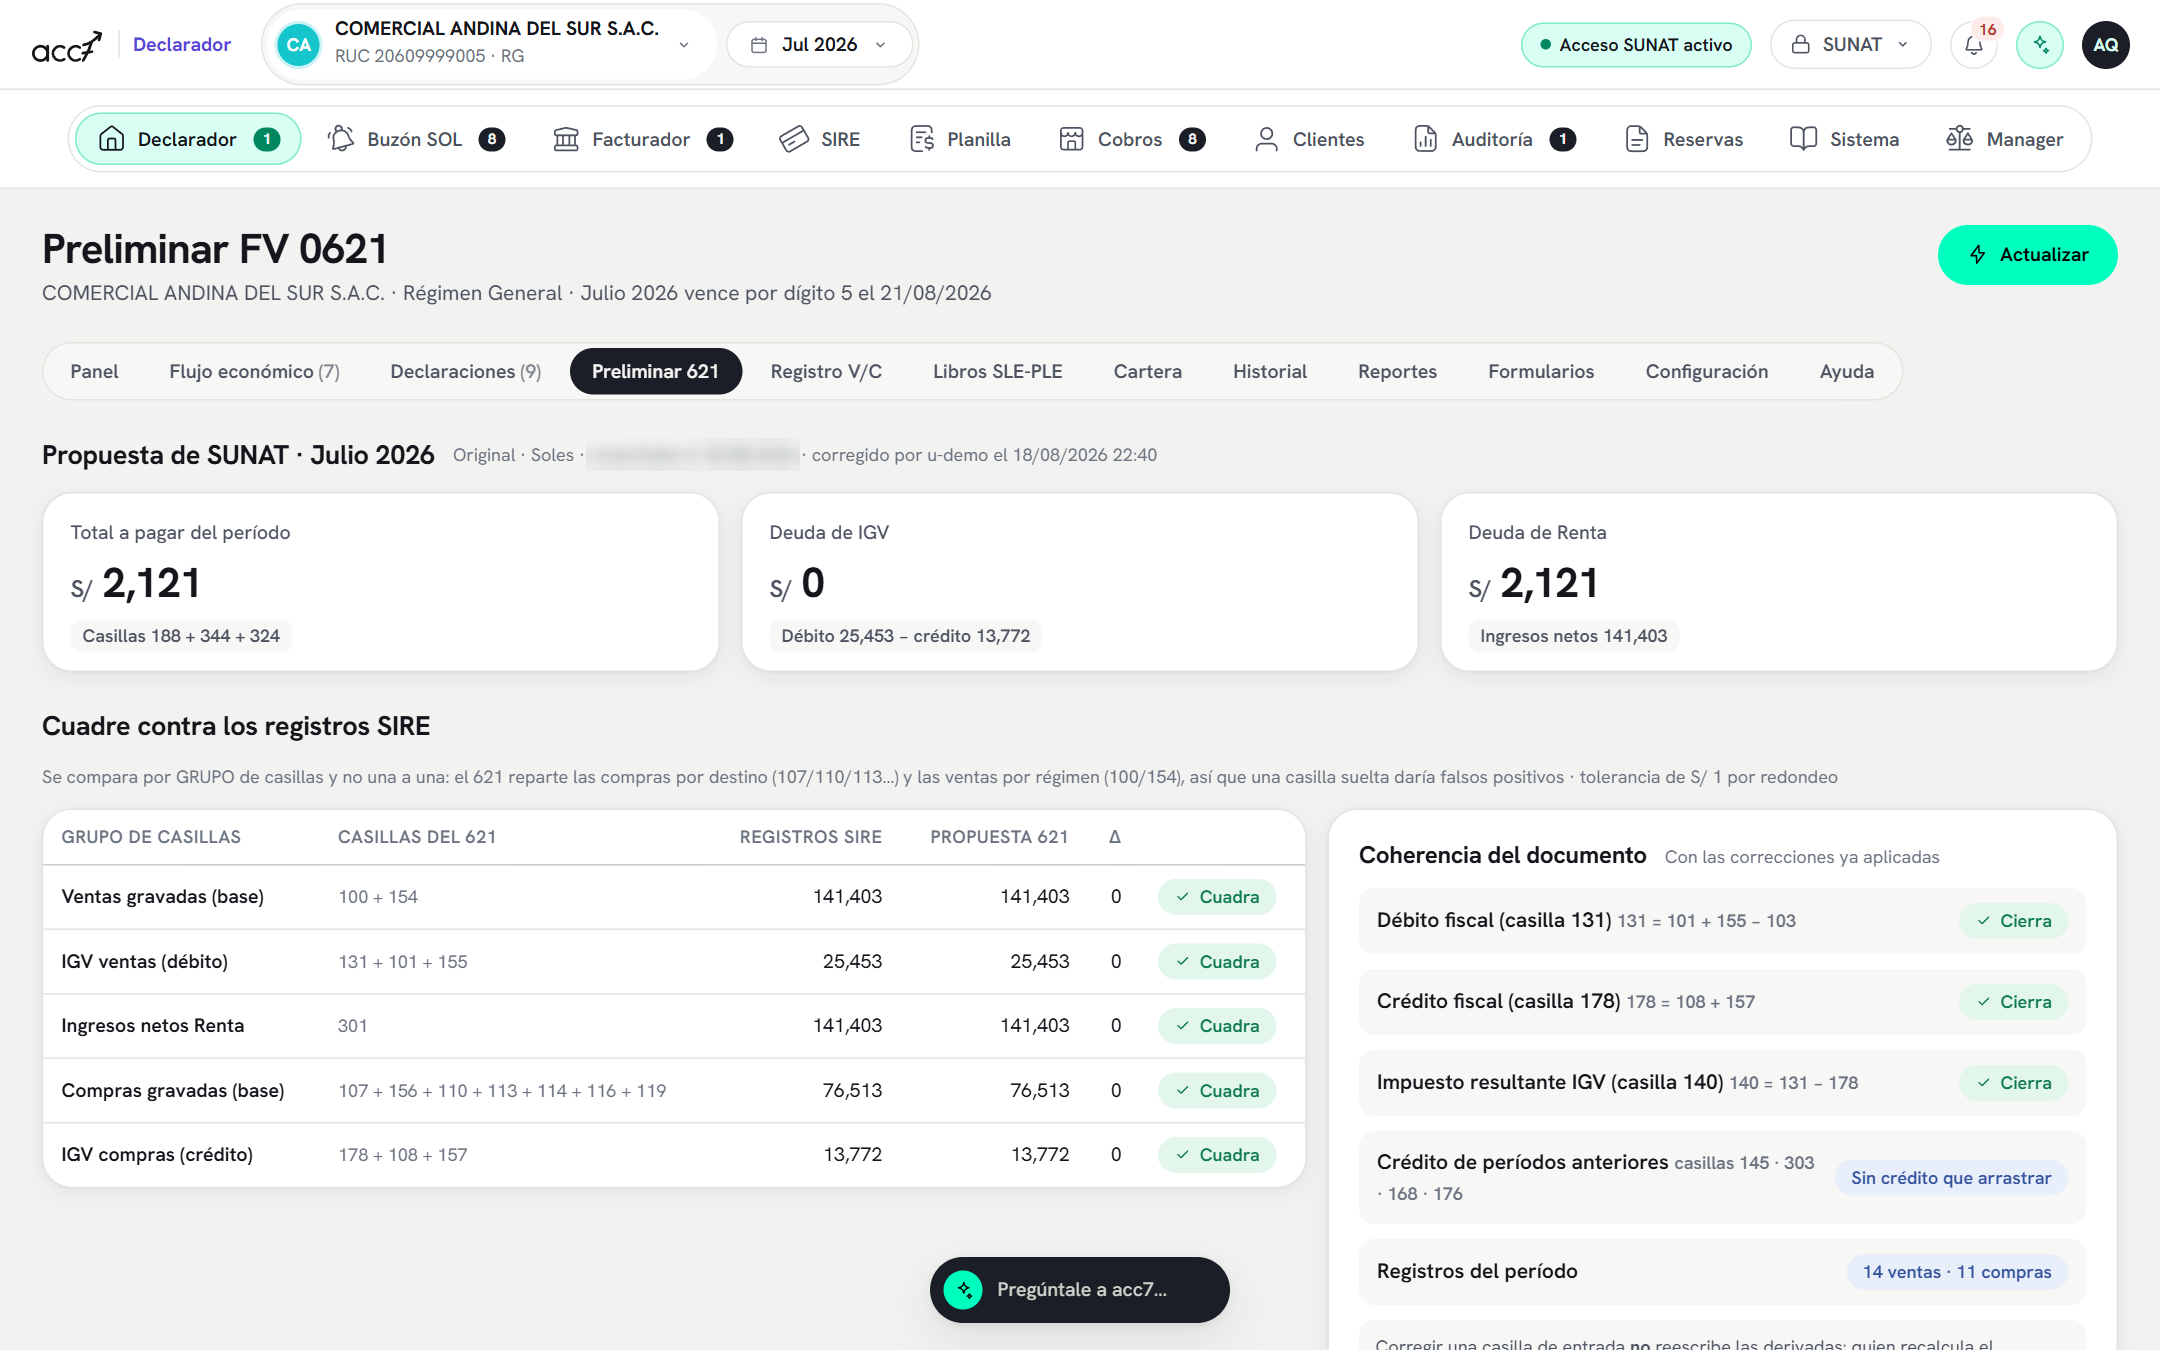
Task: Open the AQ user avatar
Action: 2105,45
